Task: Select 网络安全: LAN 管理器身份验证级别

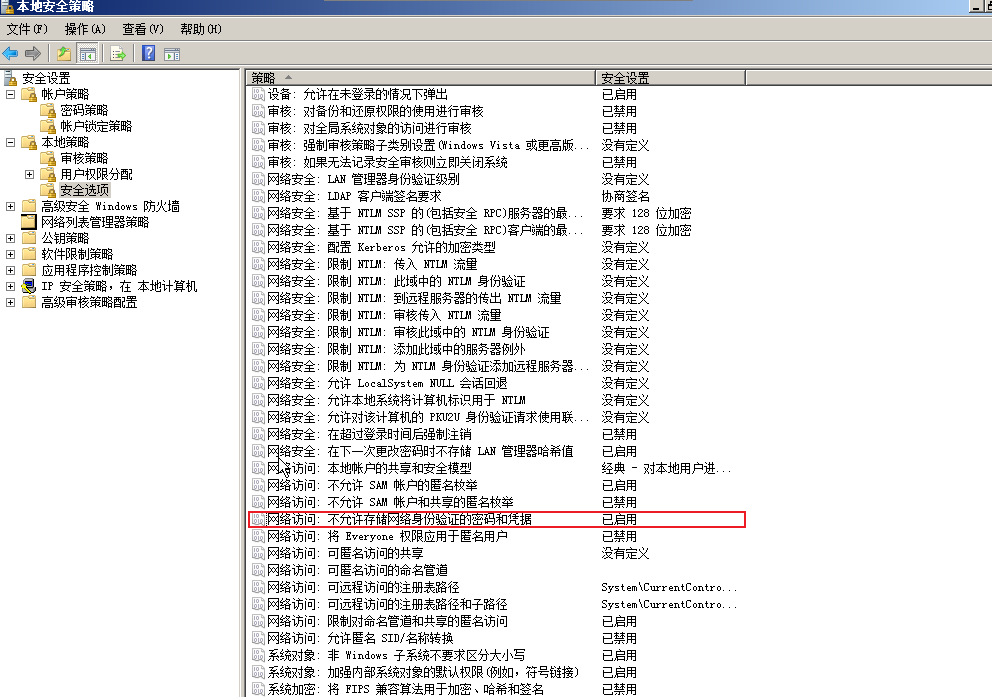Action: [x=363, y=180]
